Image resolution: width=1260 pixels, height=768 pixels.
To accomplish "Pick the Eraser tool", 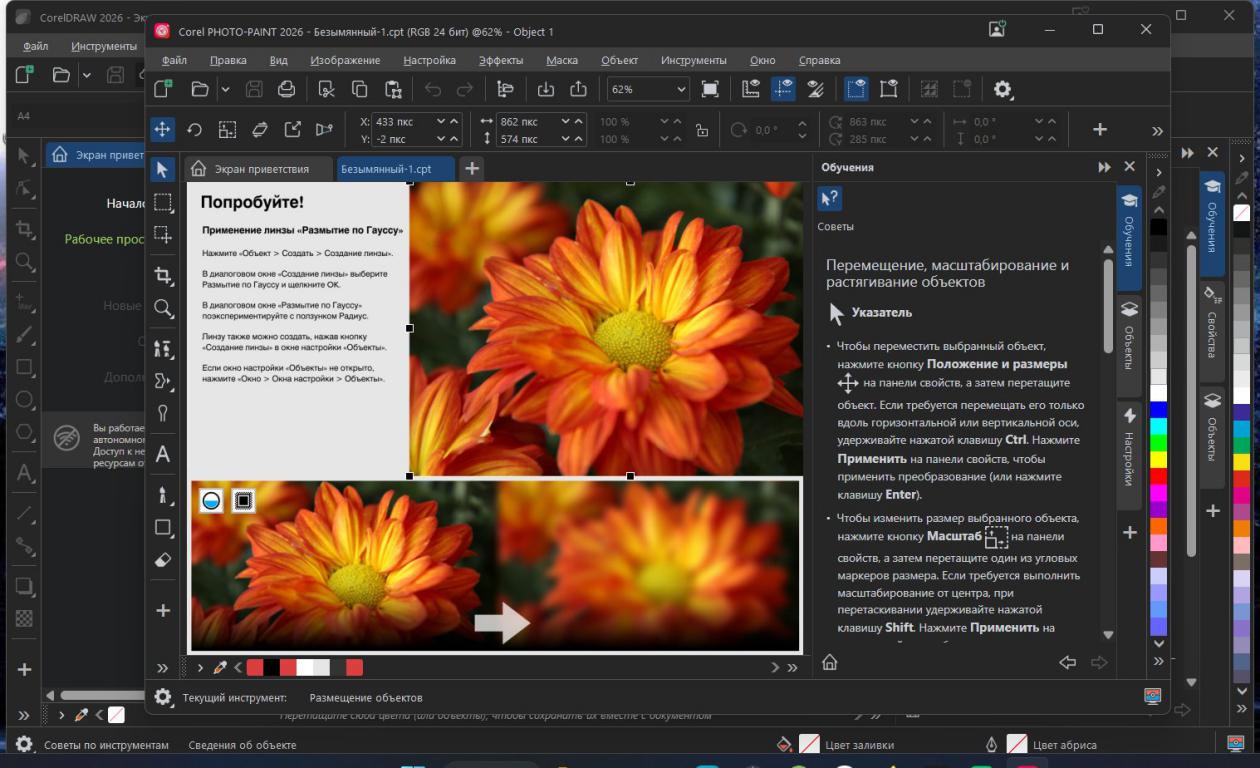I will (x=163, y=561).
